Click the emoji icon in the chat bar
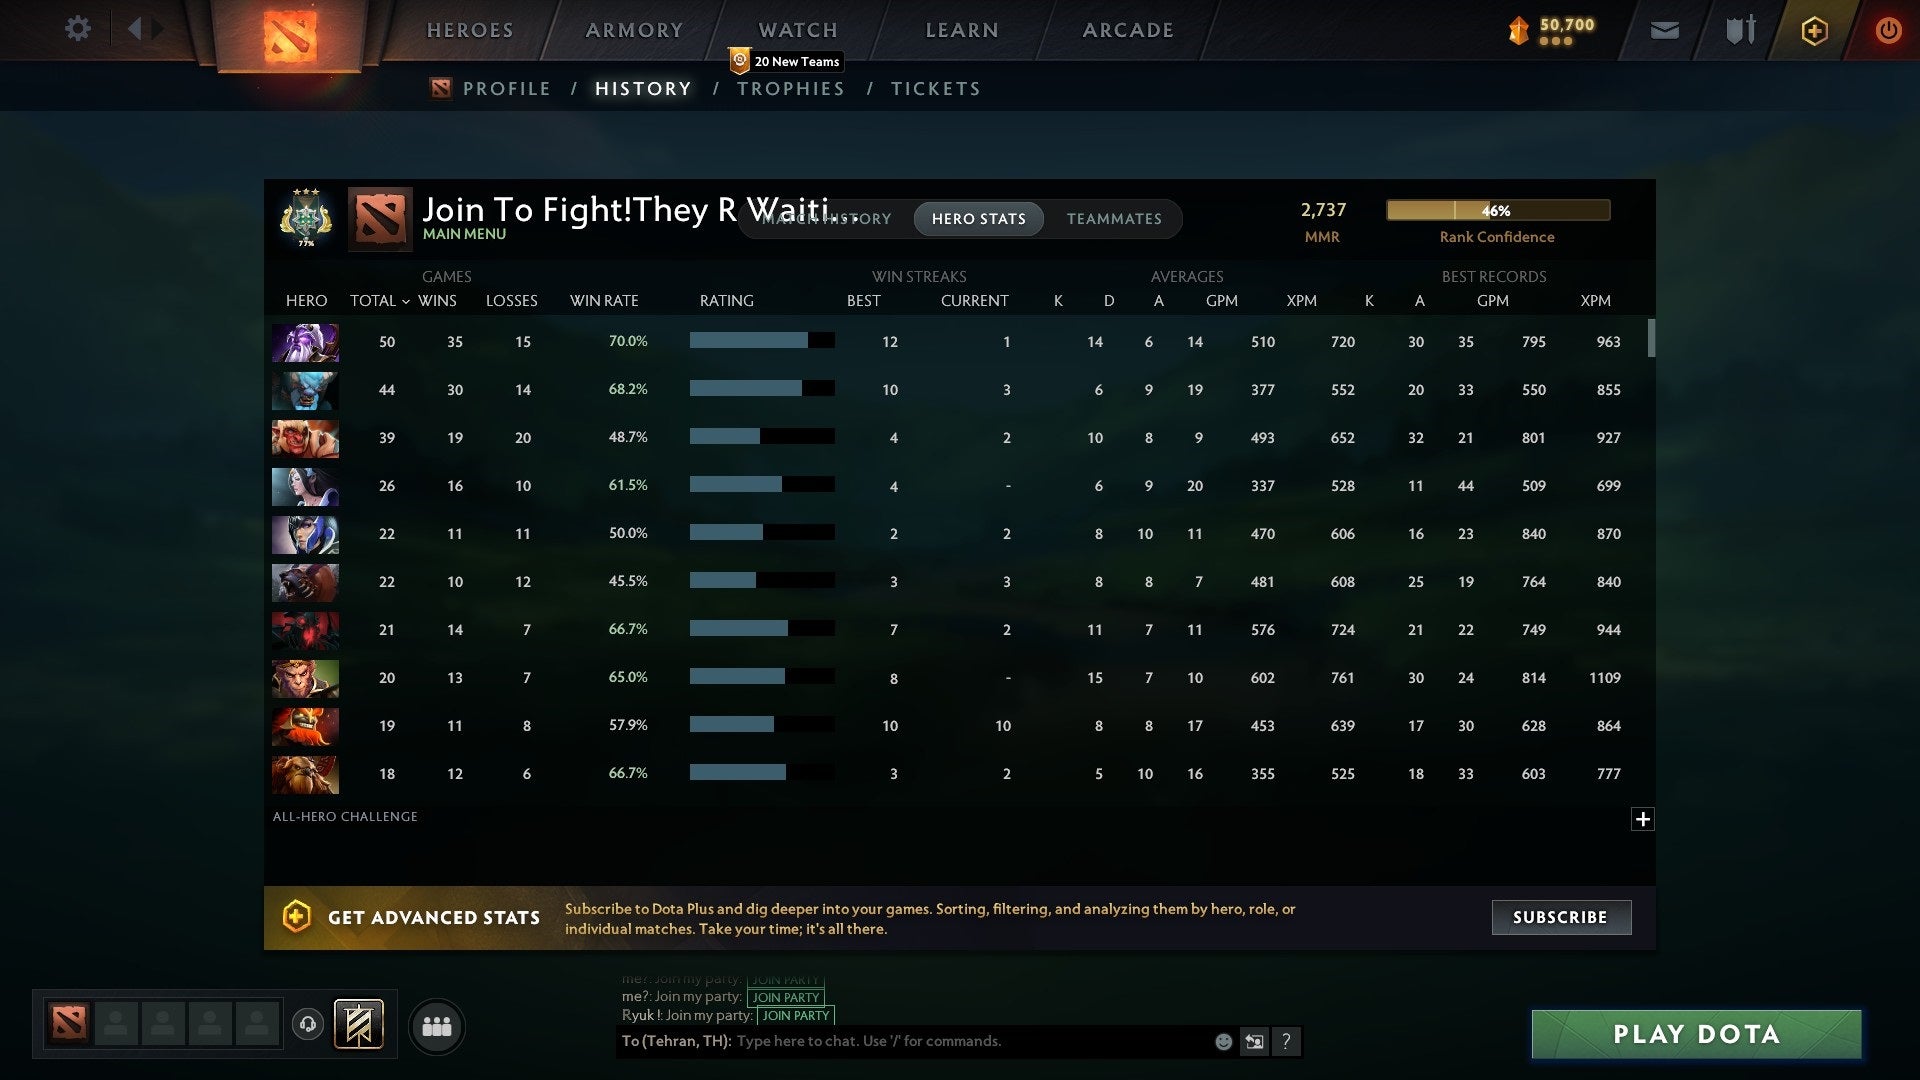 click(1224, 1041)
